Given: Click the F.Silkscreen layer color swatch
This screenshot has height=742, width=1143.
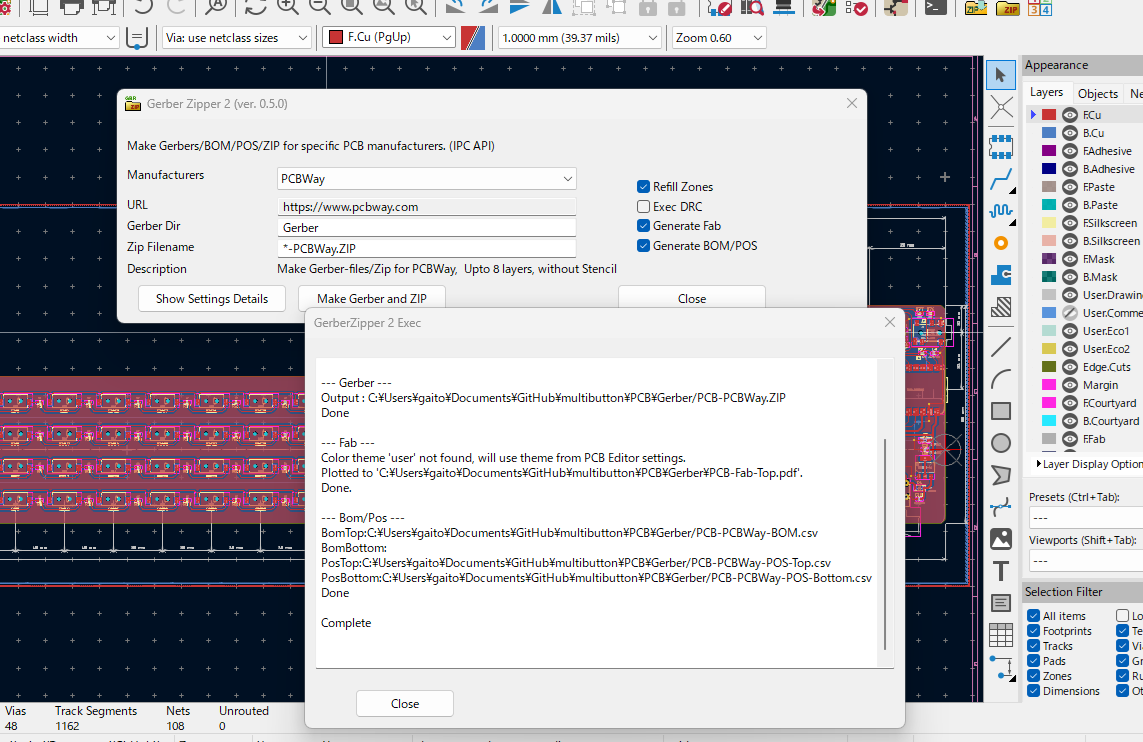Looking at the screenshot, I should coord(1049,223).
